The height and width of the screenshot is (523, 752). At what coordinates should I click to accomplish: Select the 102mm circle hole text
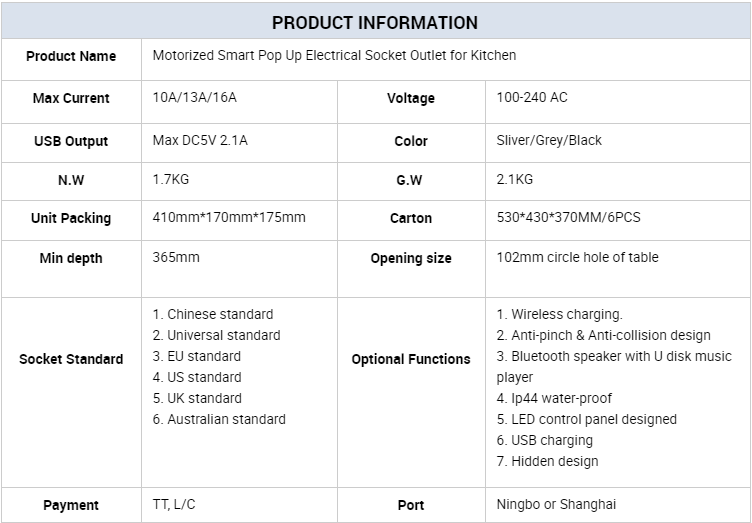pos(577,257)
